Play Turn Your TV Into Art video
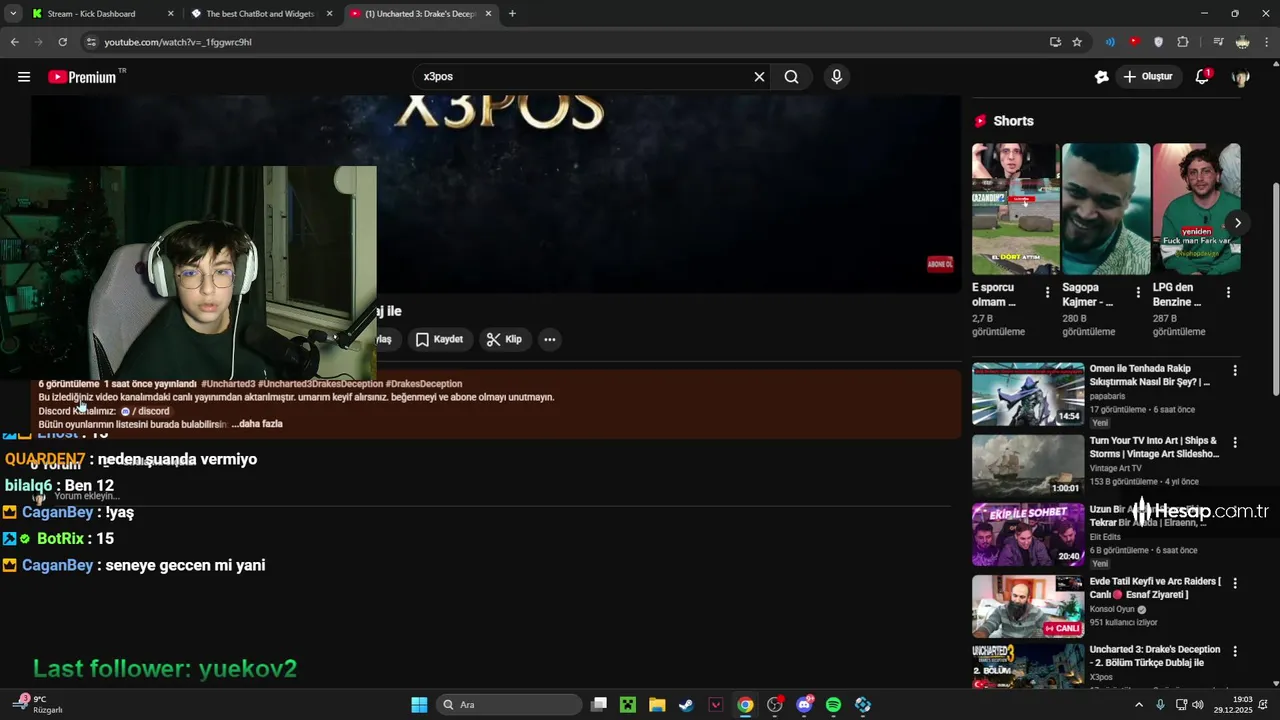This screenshot has height=720, width=1280. coord(1028,465)
